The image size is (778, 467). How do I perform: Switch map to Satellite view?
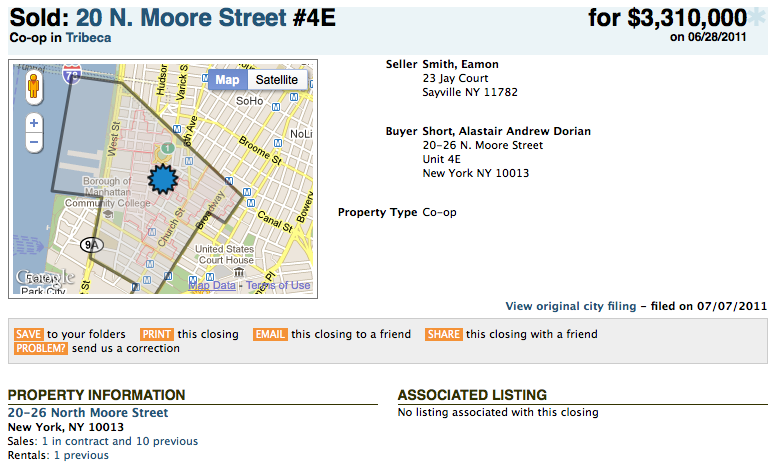(x=276, y=80)
